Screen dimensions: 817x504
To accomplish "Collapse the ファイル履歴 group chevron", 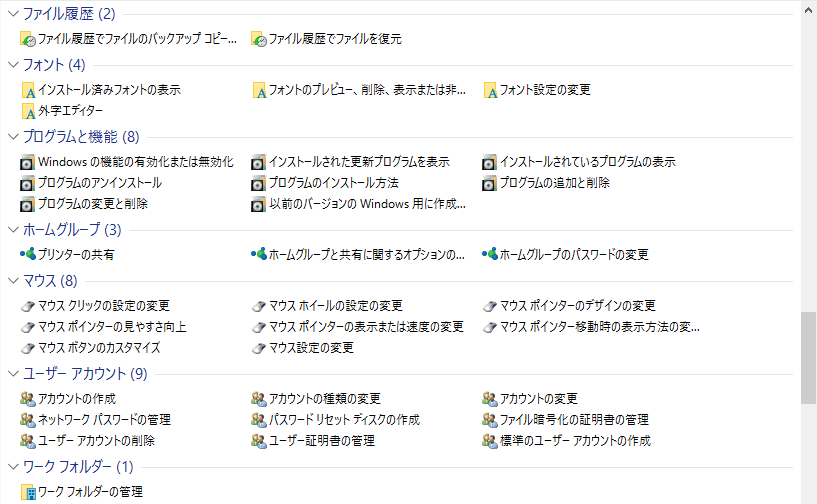I will 14,14.
